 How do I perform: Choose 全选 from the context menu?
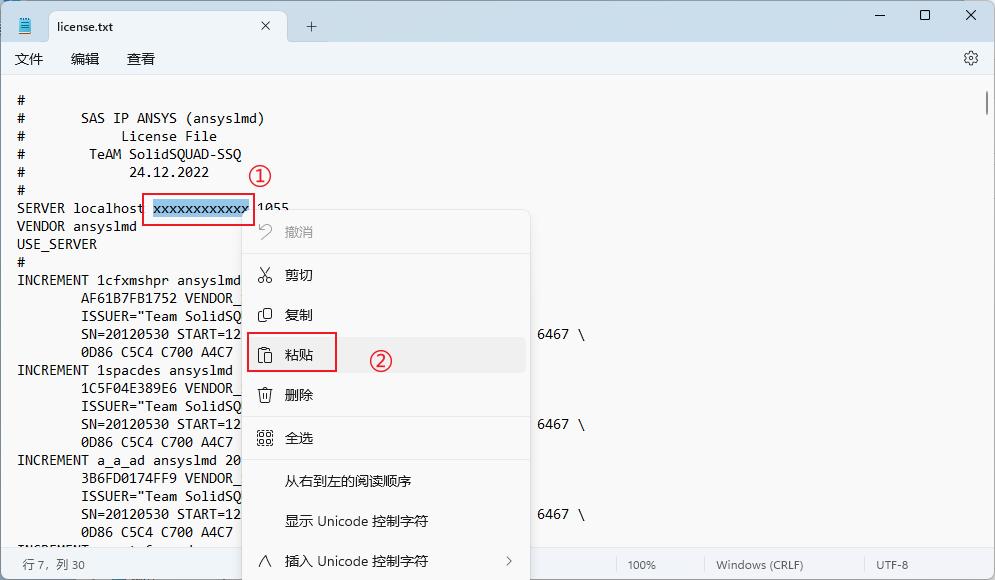[386, 438]
